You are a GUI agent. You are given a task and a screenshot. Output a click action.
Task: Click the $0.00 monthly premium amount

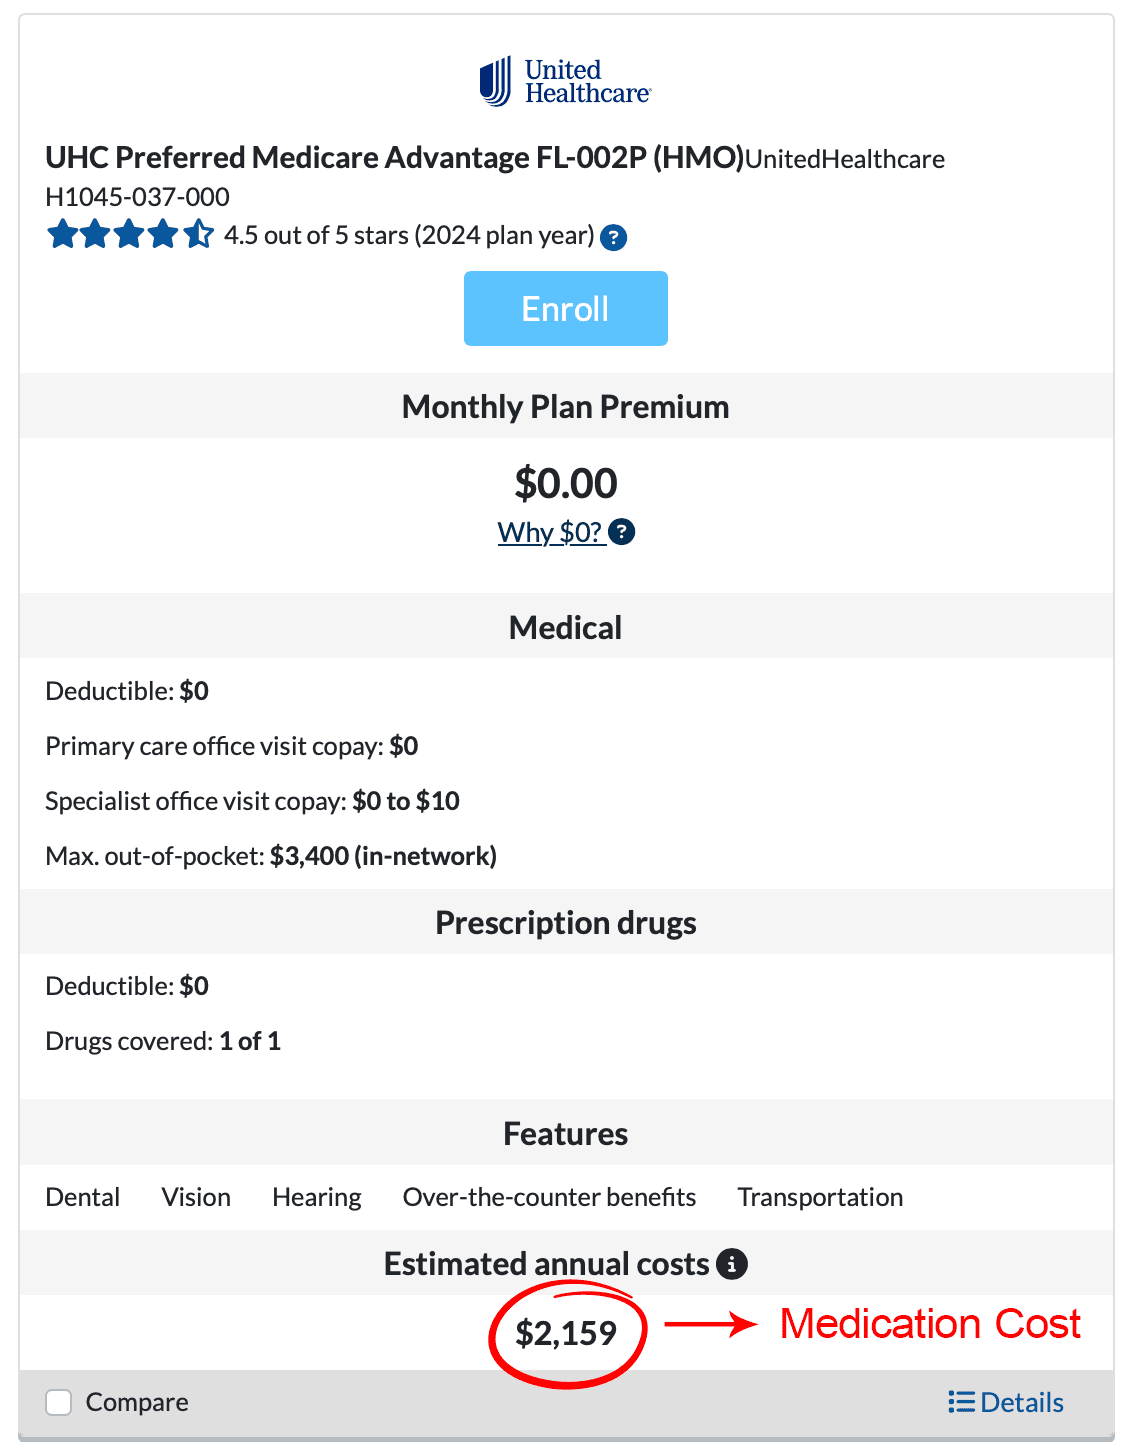pyautogui.click(x=566, y=484)
